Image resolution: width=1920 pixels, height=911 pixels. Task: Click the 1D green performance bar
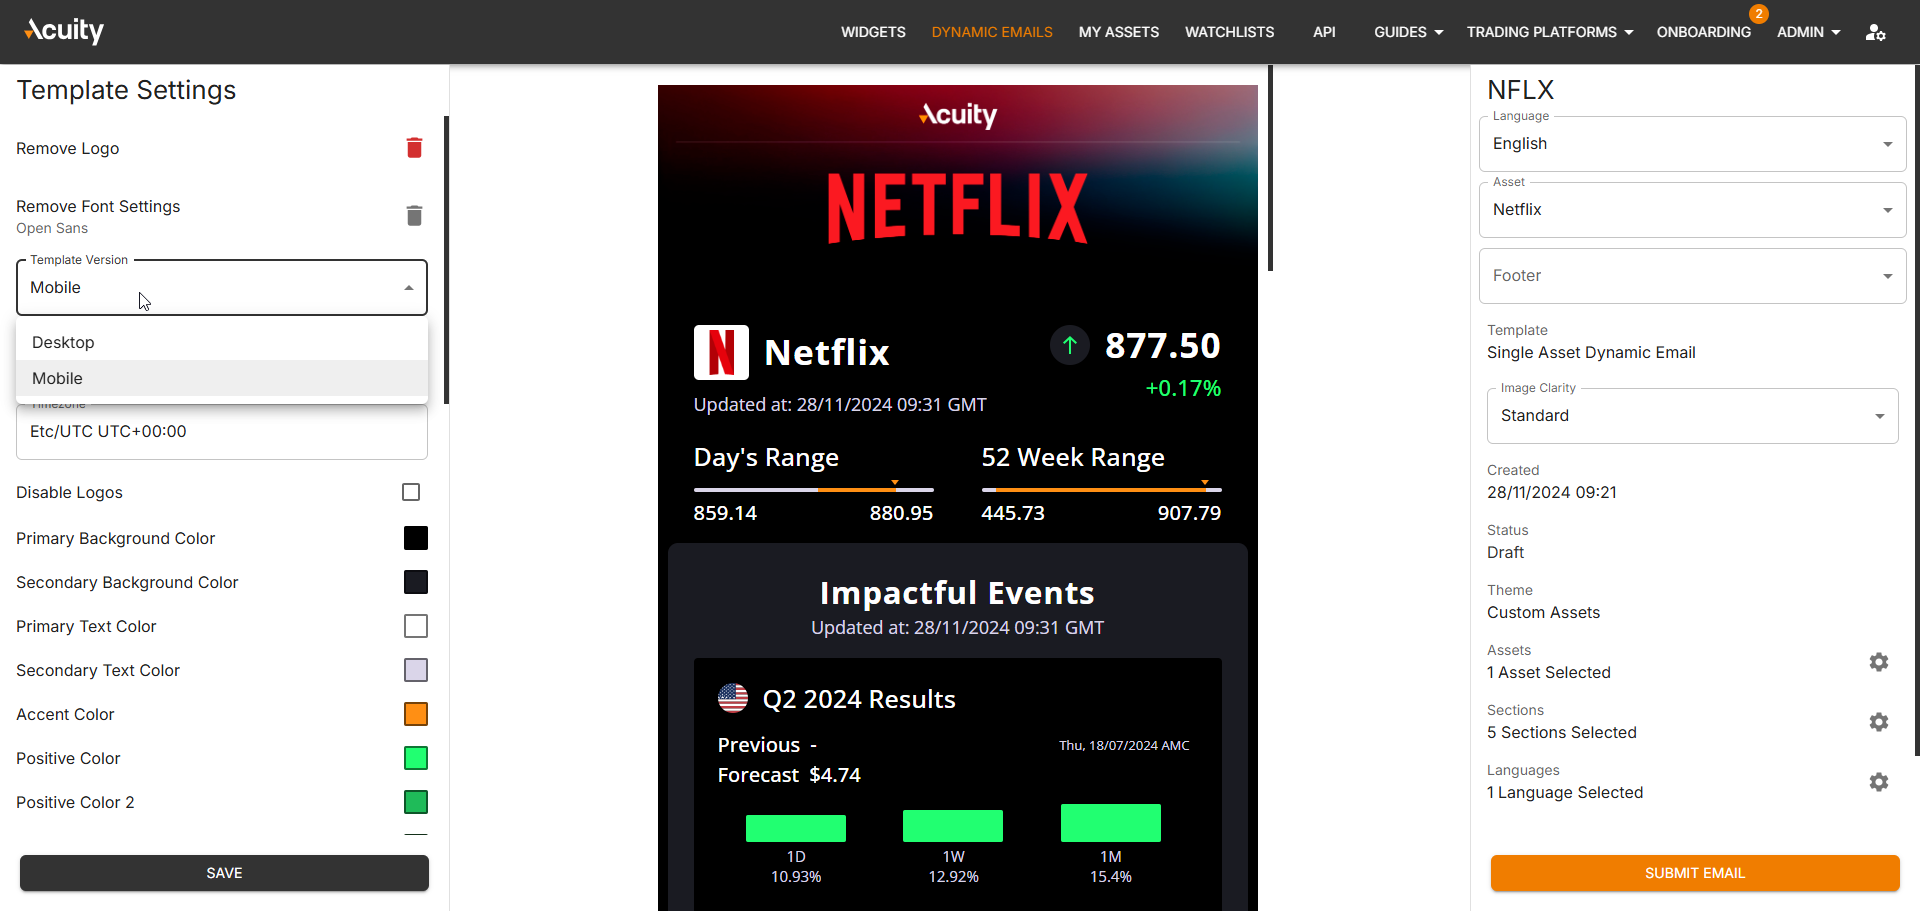(x=796, y=828)
